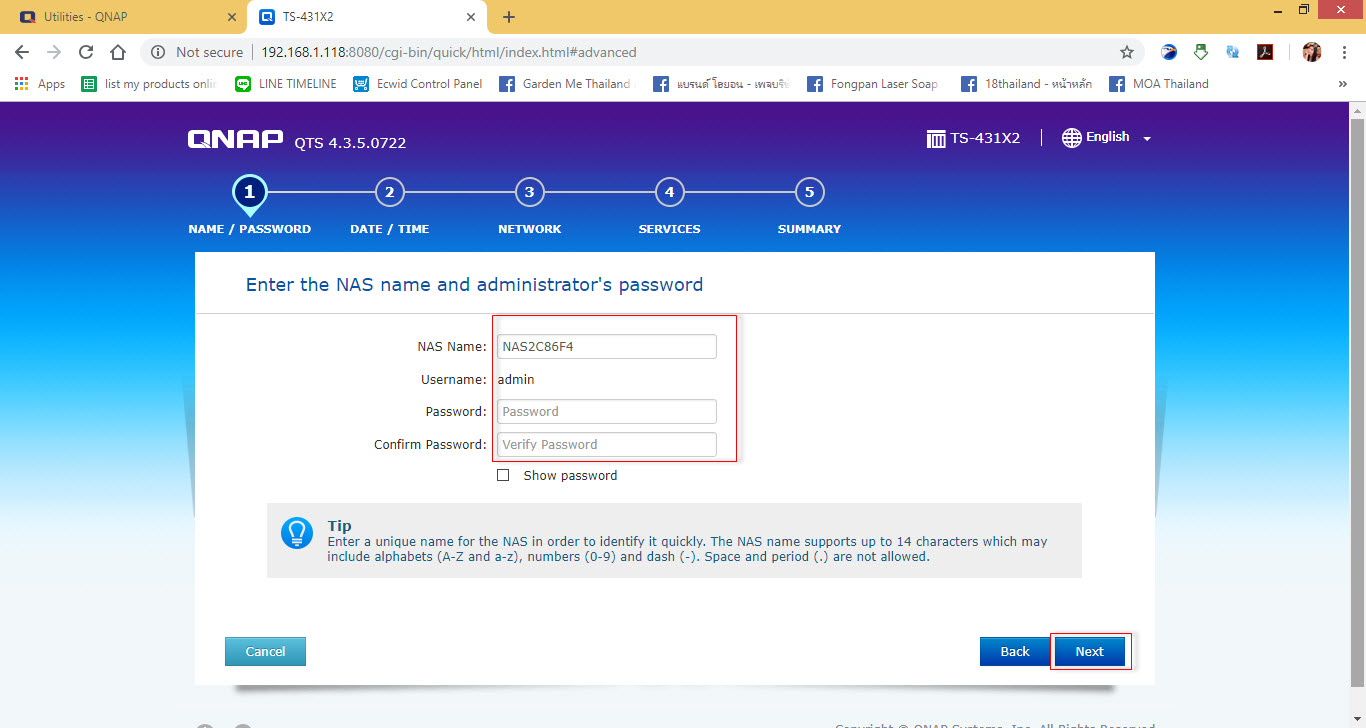Click step 3 NETWORK circle icon
This screenshot has width=1366, height=728.
529,191
